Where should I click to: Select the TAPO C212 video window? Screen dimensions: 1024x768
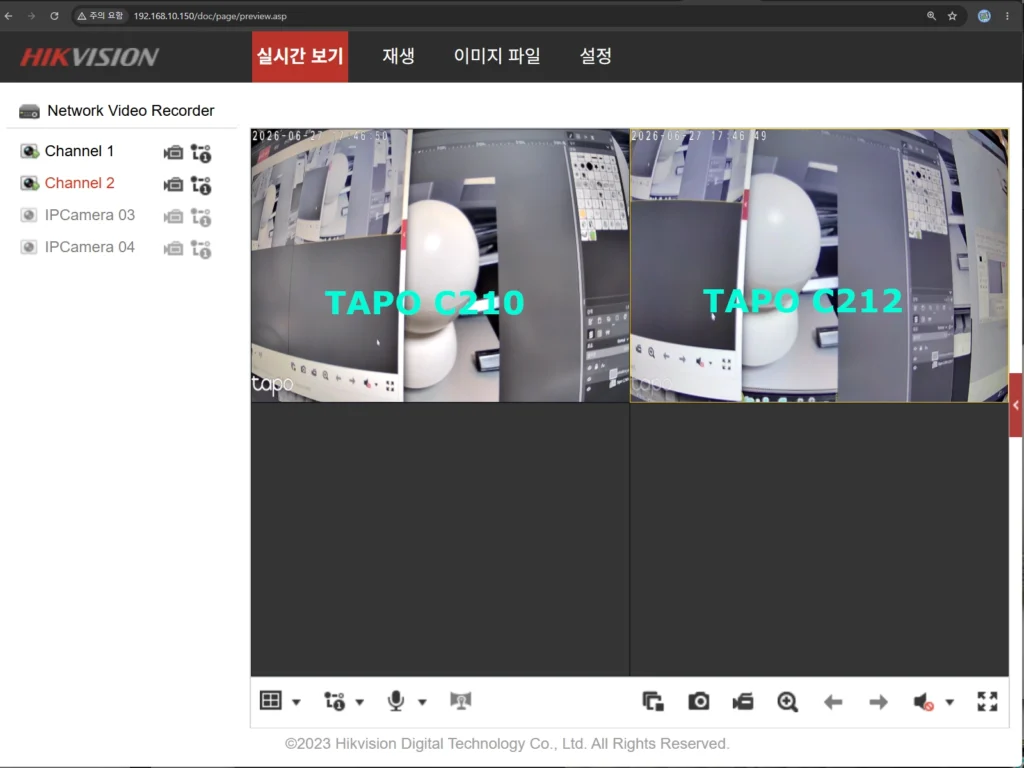(819, 265)
